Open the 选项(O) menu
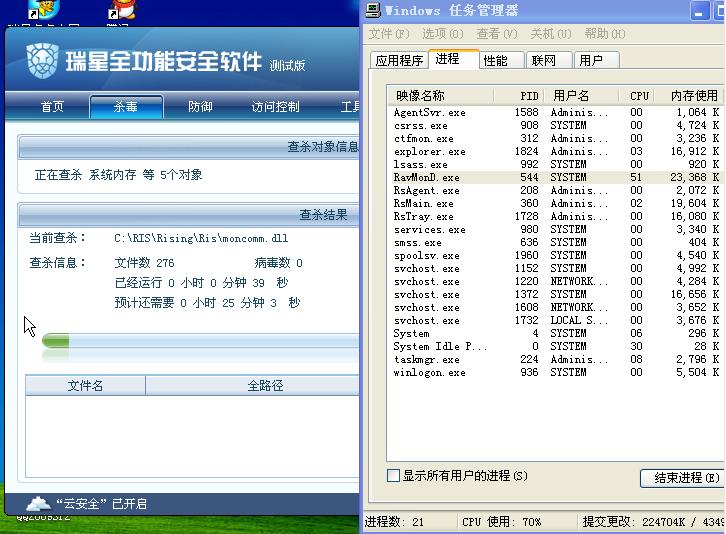Screen dimensions: 726x534 (x=443, y=34)
